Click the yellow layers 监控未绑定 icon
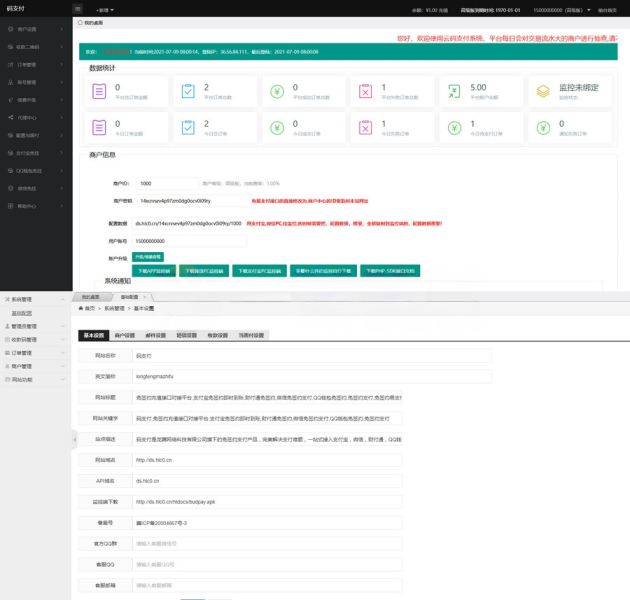Screen dimensions: 630x600 (543, 91)
